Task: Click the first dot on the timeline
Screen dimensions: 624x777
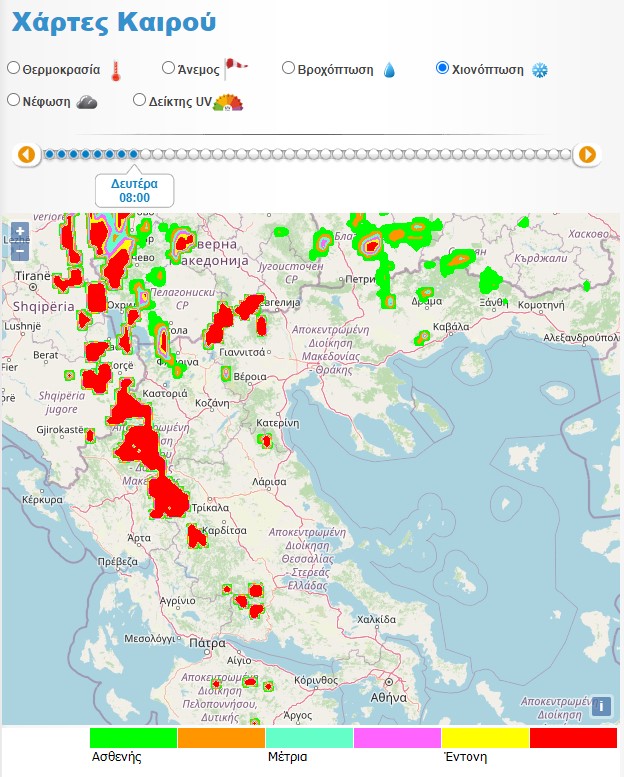Action: (x=49, y=155)
